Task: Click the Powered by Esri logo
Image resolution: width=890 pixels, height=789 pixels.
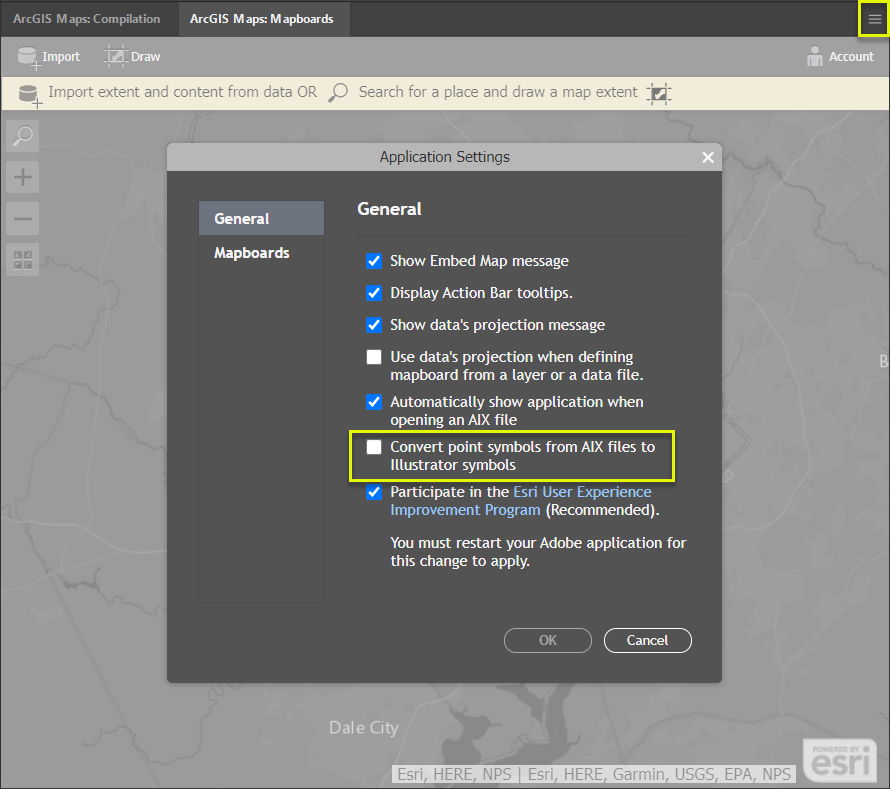Action: (839, 759)
